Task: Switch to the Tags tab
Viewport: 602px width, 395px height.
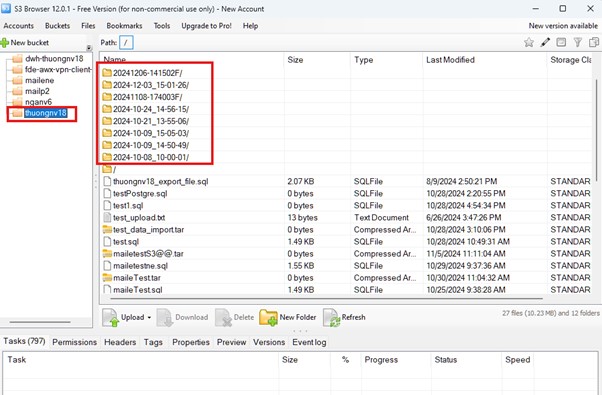Action: [x=153, y=342]
